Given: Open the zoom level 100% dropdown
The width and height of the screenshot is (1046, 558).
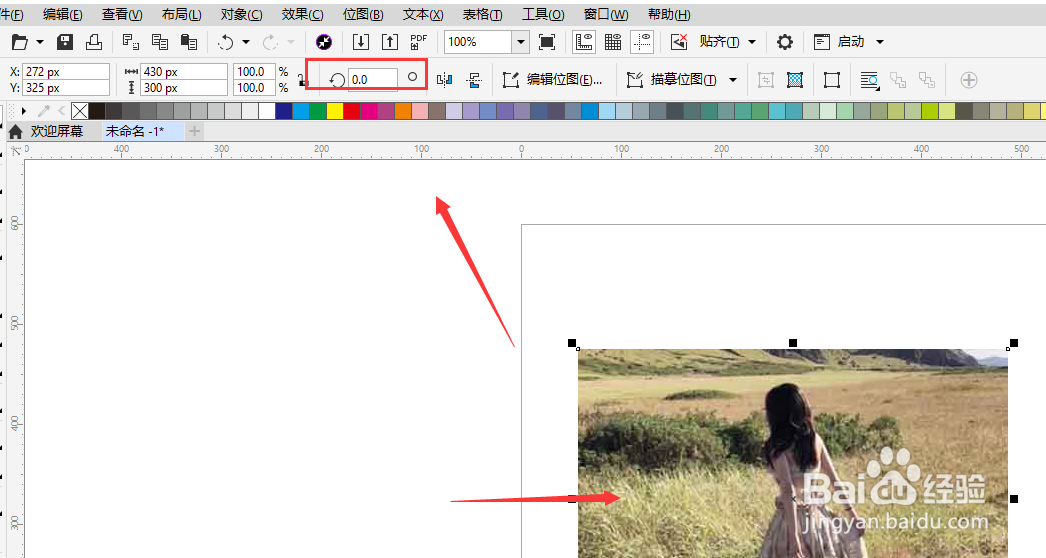Looking at the screenshot, I should click(x=521, y=42).
